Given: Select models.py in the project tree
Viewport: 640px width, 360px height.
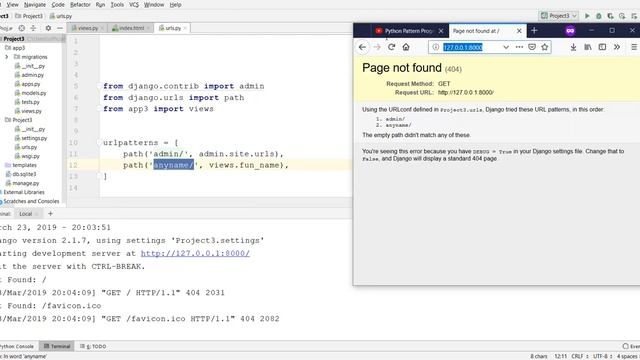Looking at the screenshot, I should coord(31,93).
